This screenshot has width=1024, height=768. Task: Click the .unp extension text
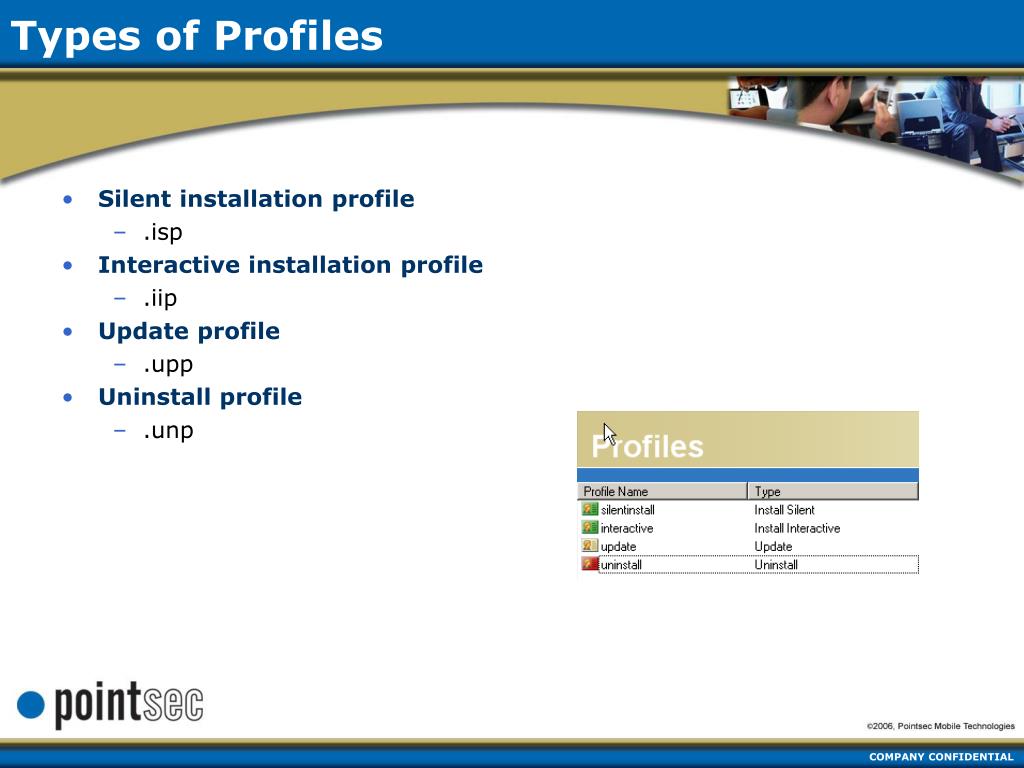(168, 431)
